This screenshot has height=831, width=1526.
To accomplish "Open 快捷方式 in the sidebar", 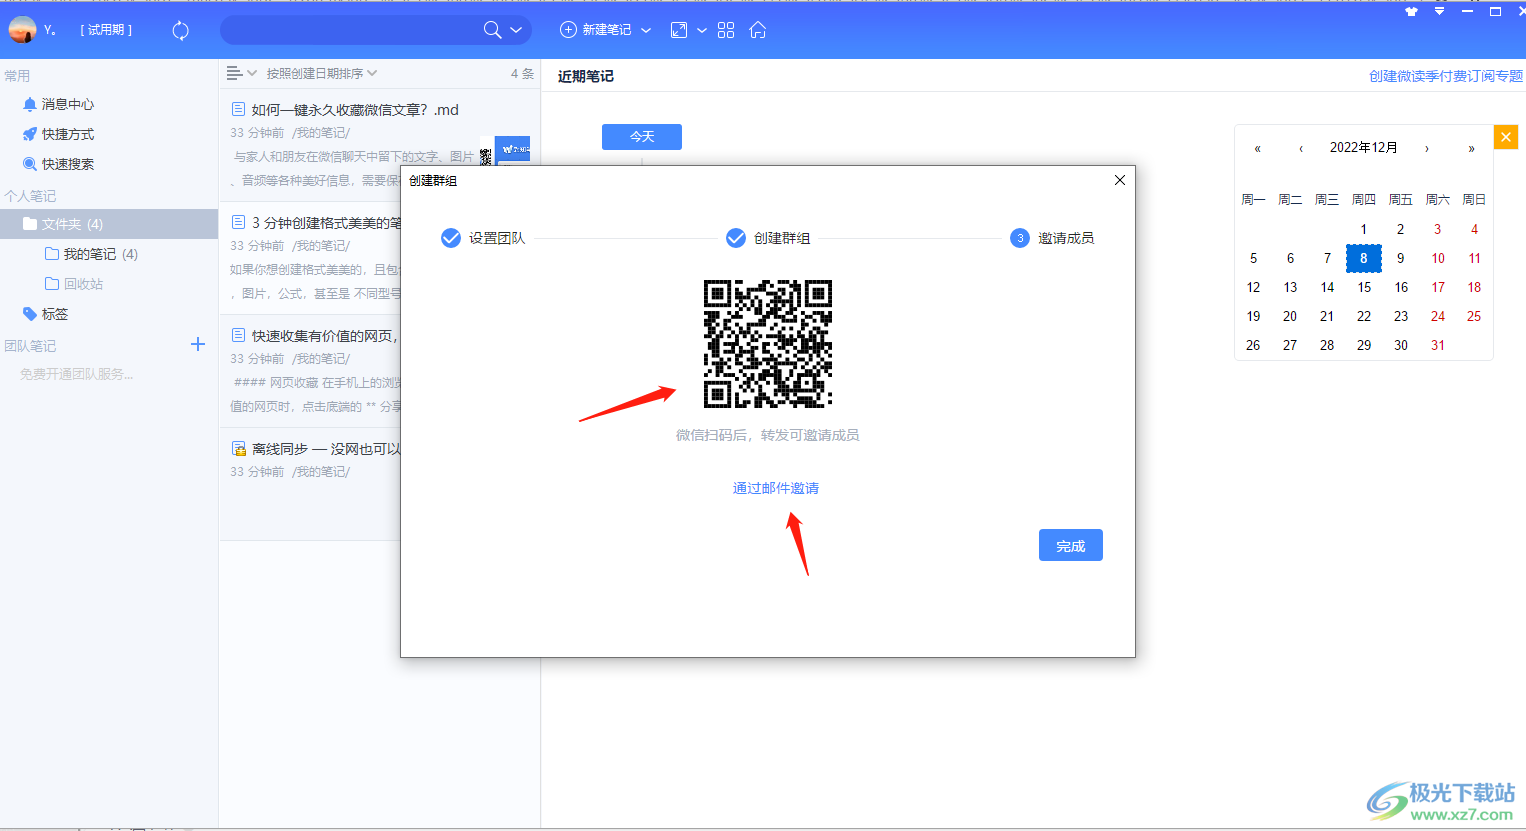I will (x=68, y=134).
